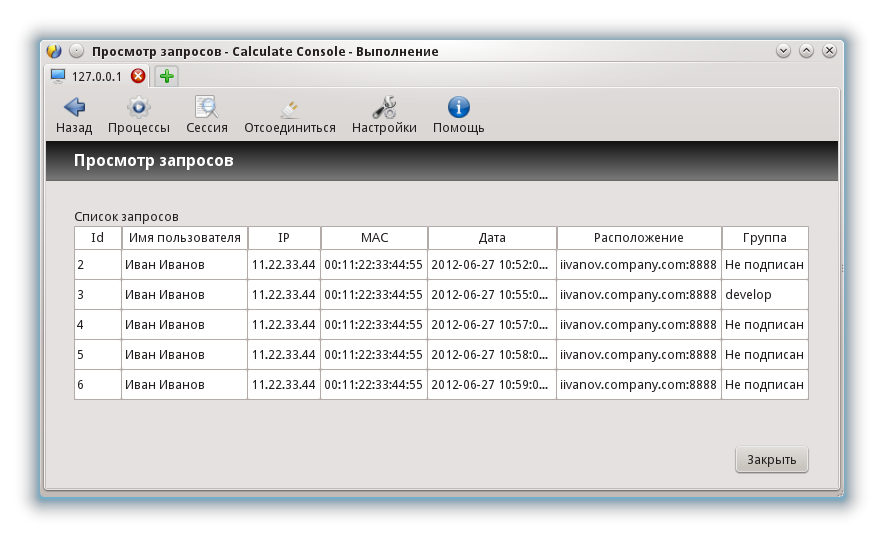Select the request row with Id 2
This screenshot has height=537, width=884.
[x=98, y=265]
